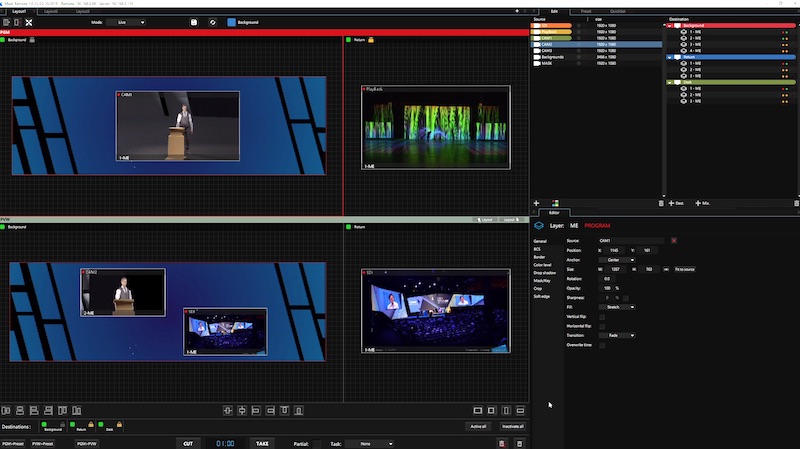Click the red X next to CAM1 source field
The height and width of the screenshot is (449, 800).
674,241
